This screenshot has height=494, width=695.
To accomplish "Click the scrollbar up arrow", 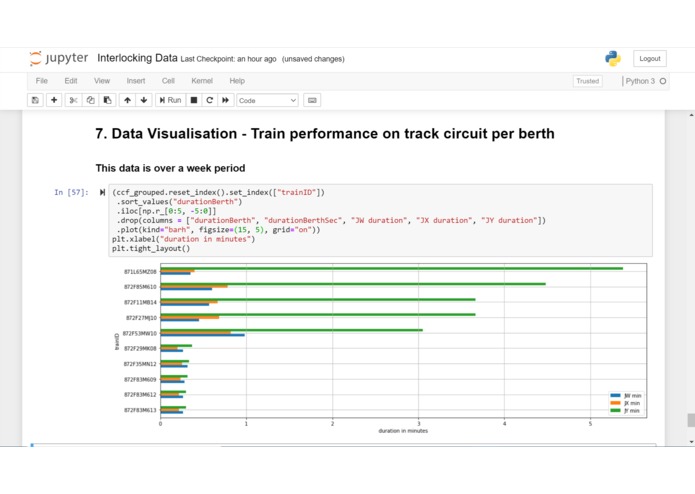I will [691, 115].
